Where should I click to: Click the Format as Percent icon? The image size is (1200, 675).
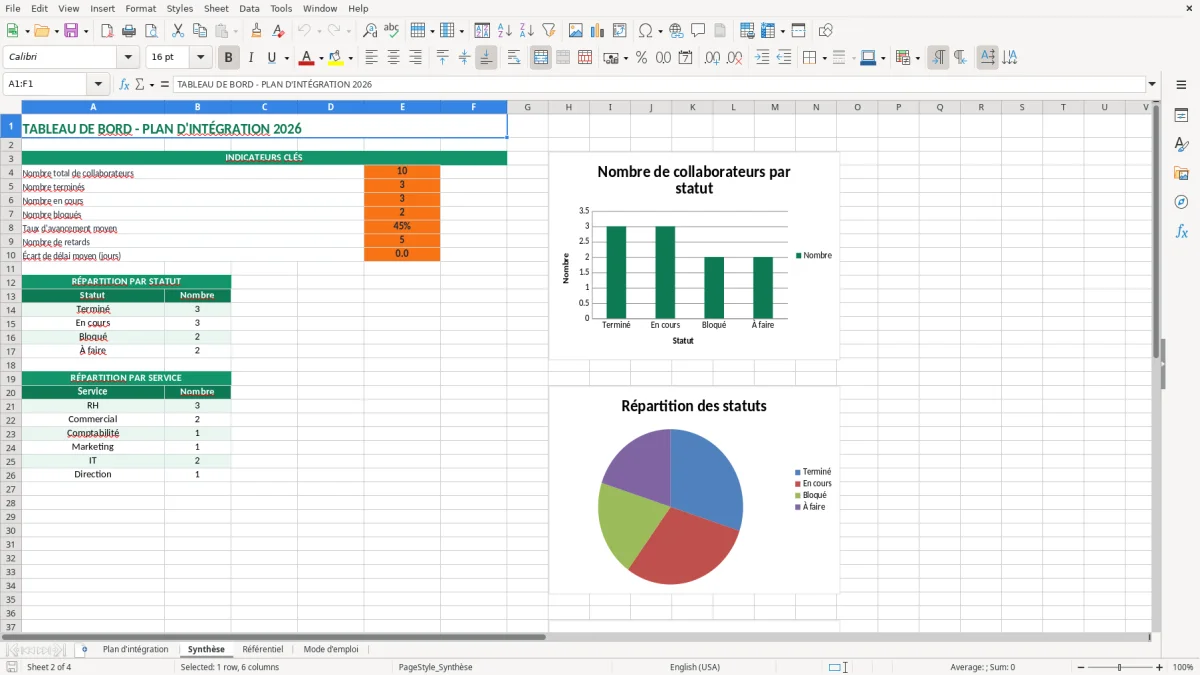[x=641, y=58]
